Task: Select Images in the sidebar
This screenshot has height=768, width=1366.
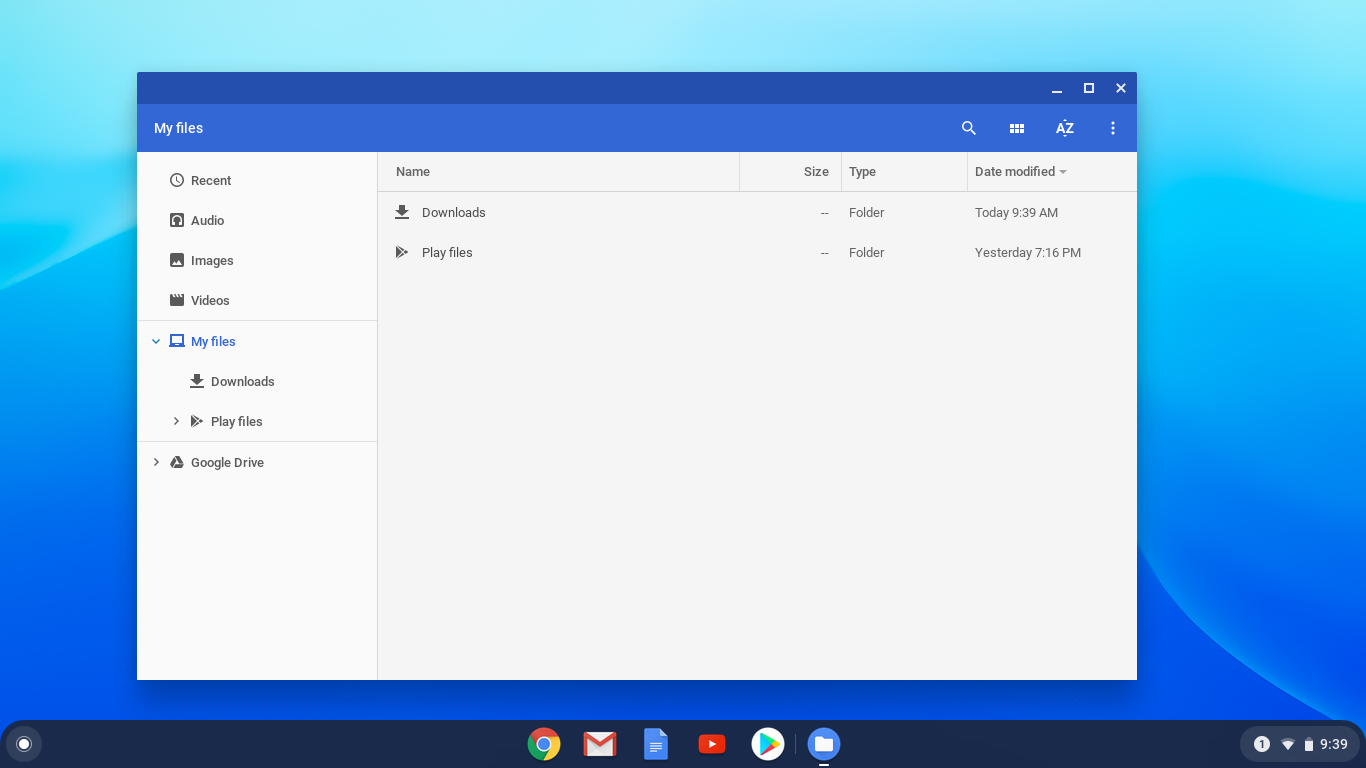Action: (257, 260)
